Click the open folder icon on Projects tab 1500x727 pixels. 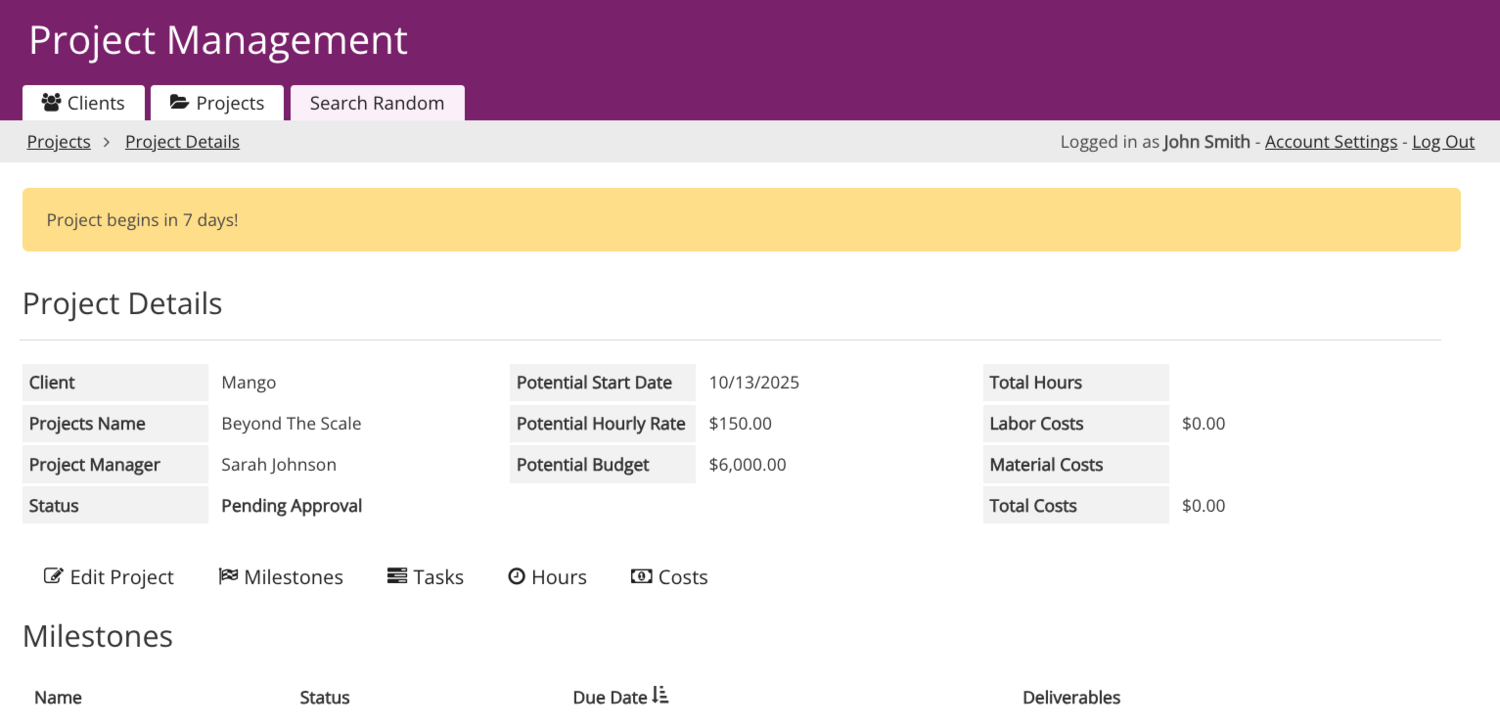[179, 102]
